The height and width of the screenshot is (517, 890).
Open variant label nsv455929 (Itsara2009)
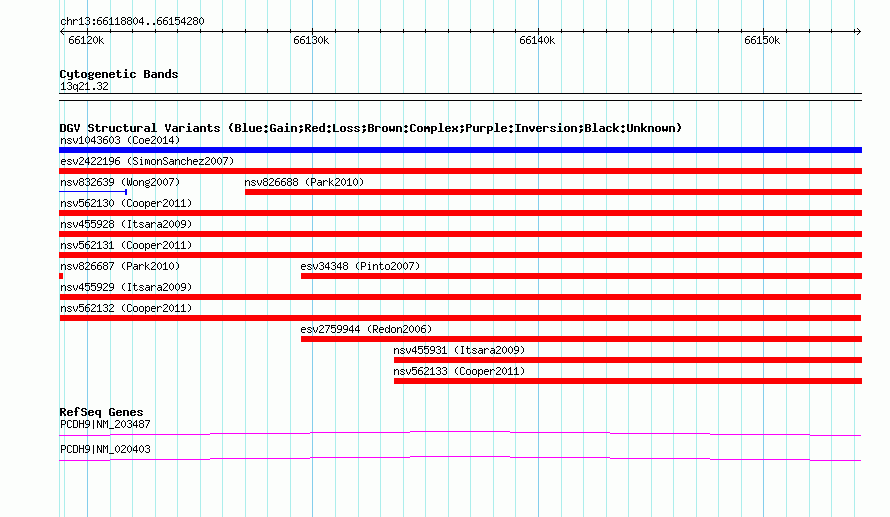point(126,287)
